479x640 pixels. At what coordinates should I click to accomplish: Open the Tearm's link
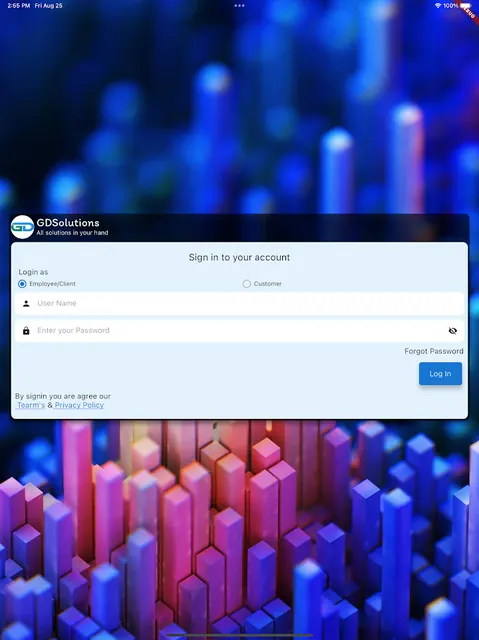tap(31, 405)
